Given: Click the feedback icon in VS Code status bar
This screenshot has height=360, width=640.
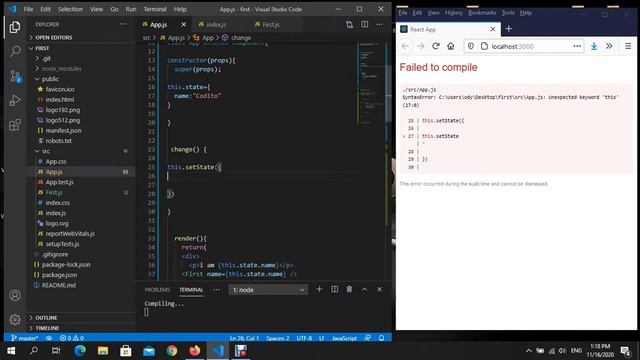Looking at the screenshot, I should [x=368, y=338].
